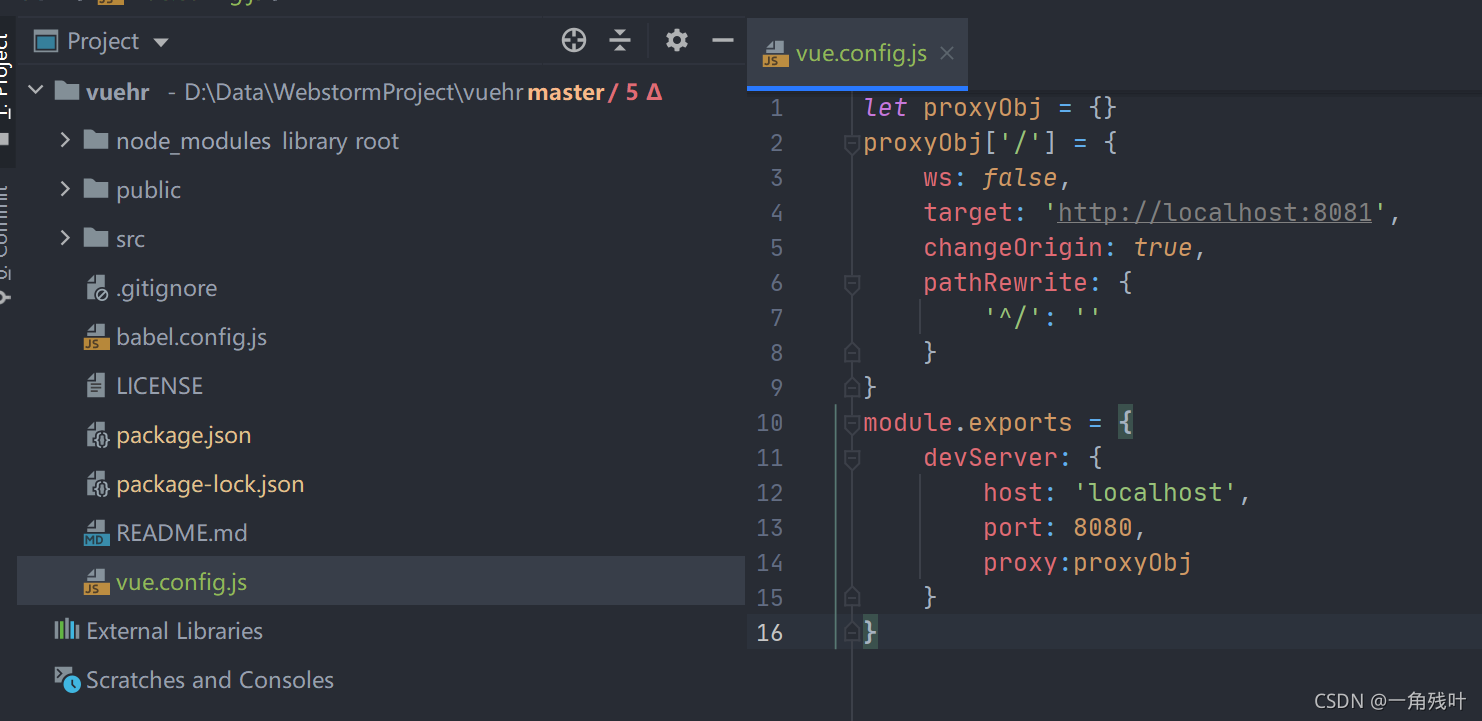This screenshot has height=721, width=1482.
Task: Click the devServer property text
Action: tap(990, 457)
